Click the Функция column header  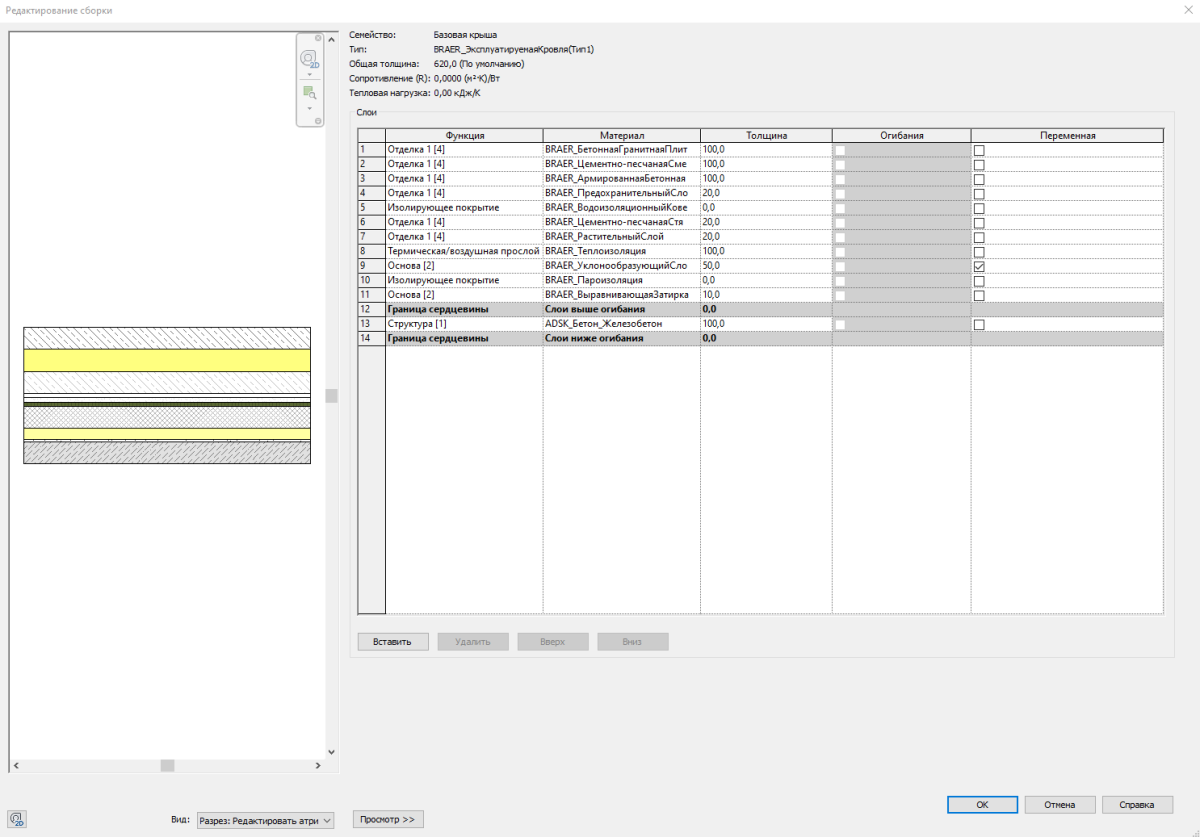464,135
